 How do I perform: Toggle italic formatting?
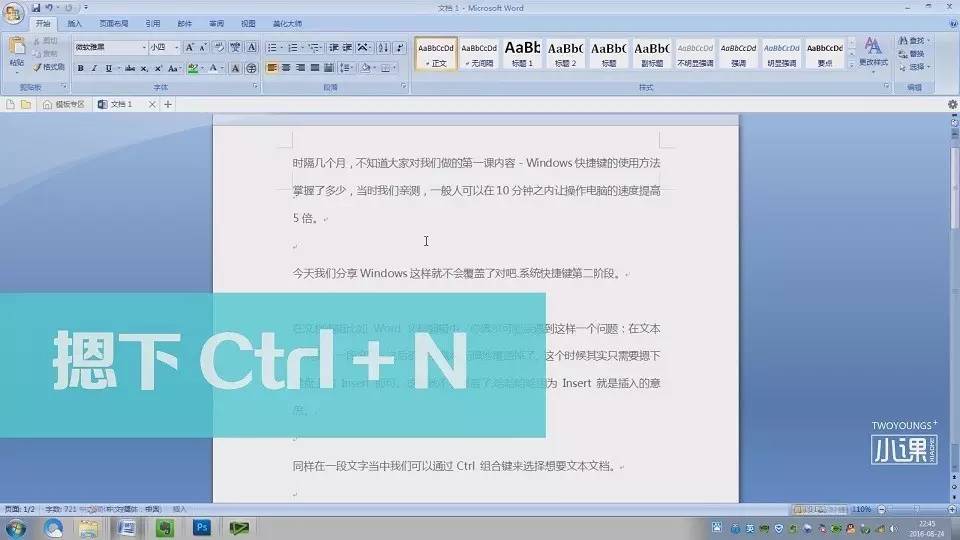[94, 69]
